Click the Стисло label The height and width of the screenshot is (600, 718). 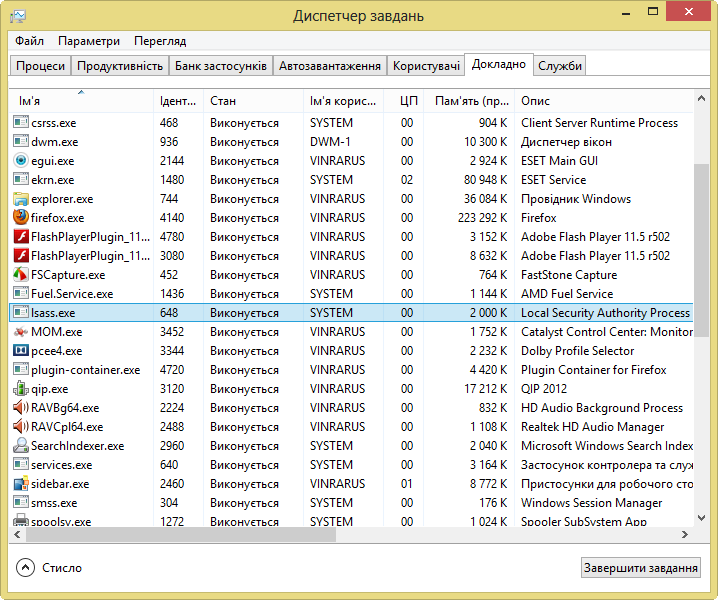62,567
